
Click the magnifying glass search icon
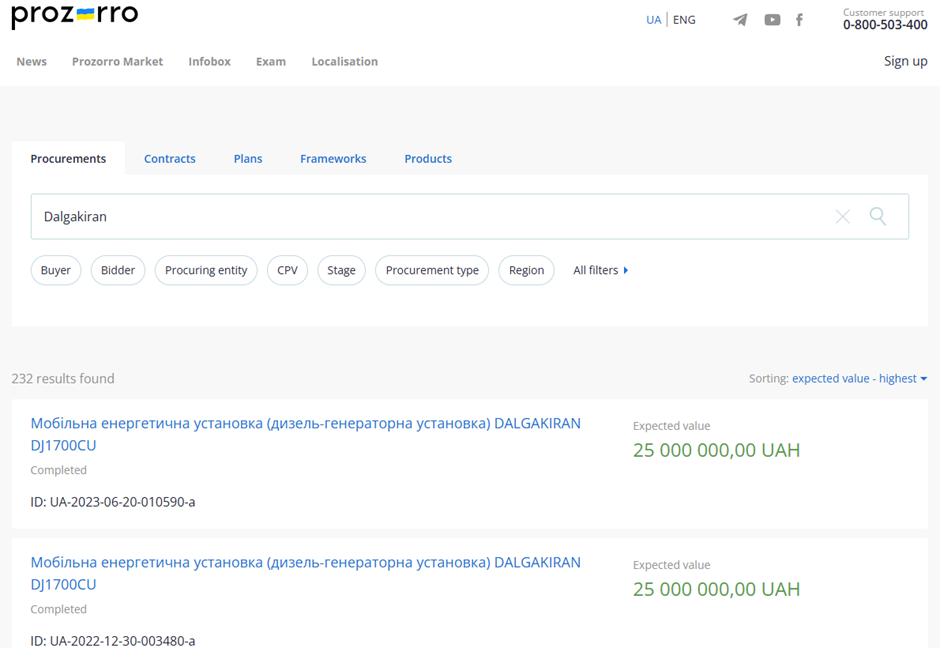pos(878,216)
